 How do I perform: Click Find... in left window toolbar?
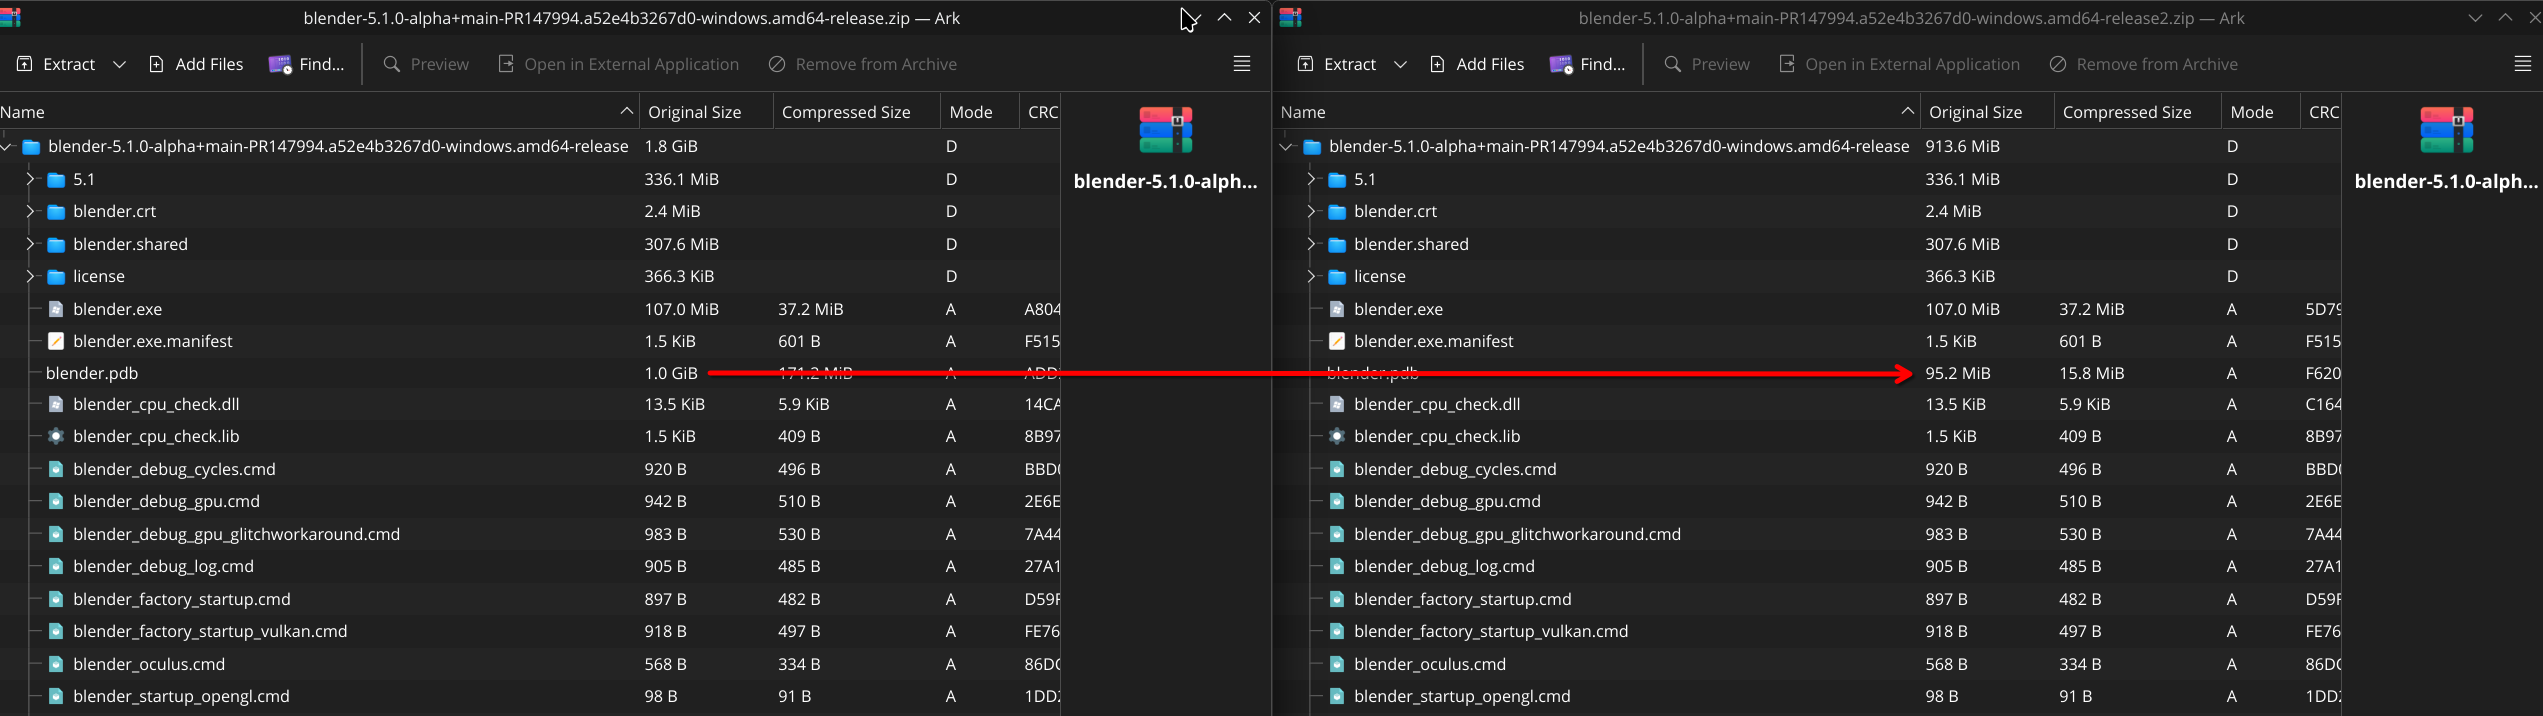[x=306, y=64]
